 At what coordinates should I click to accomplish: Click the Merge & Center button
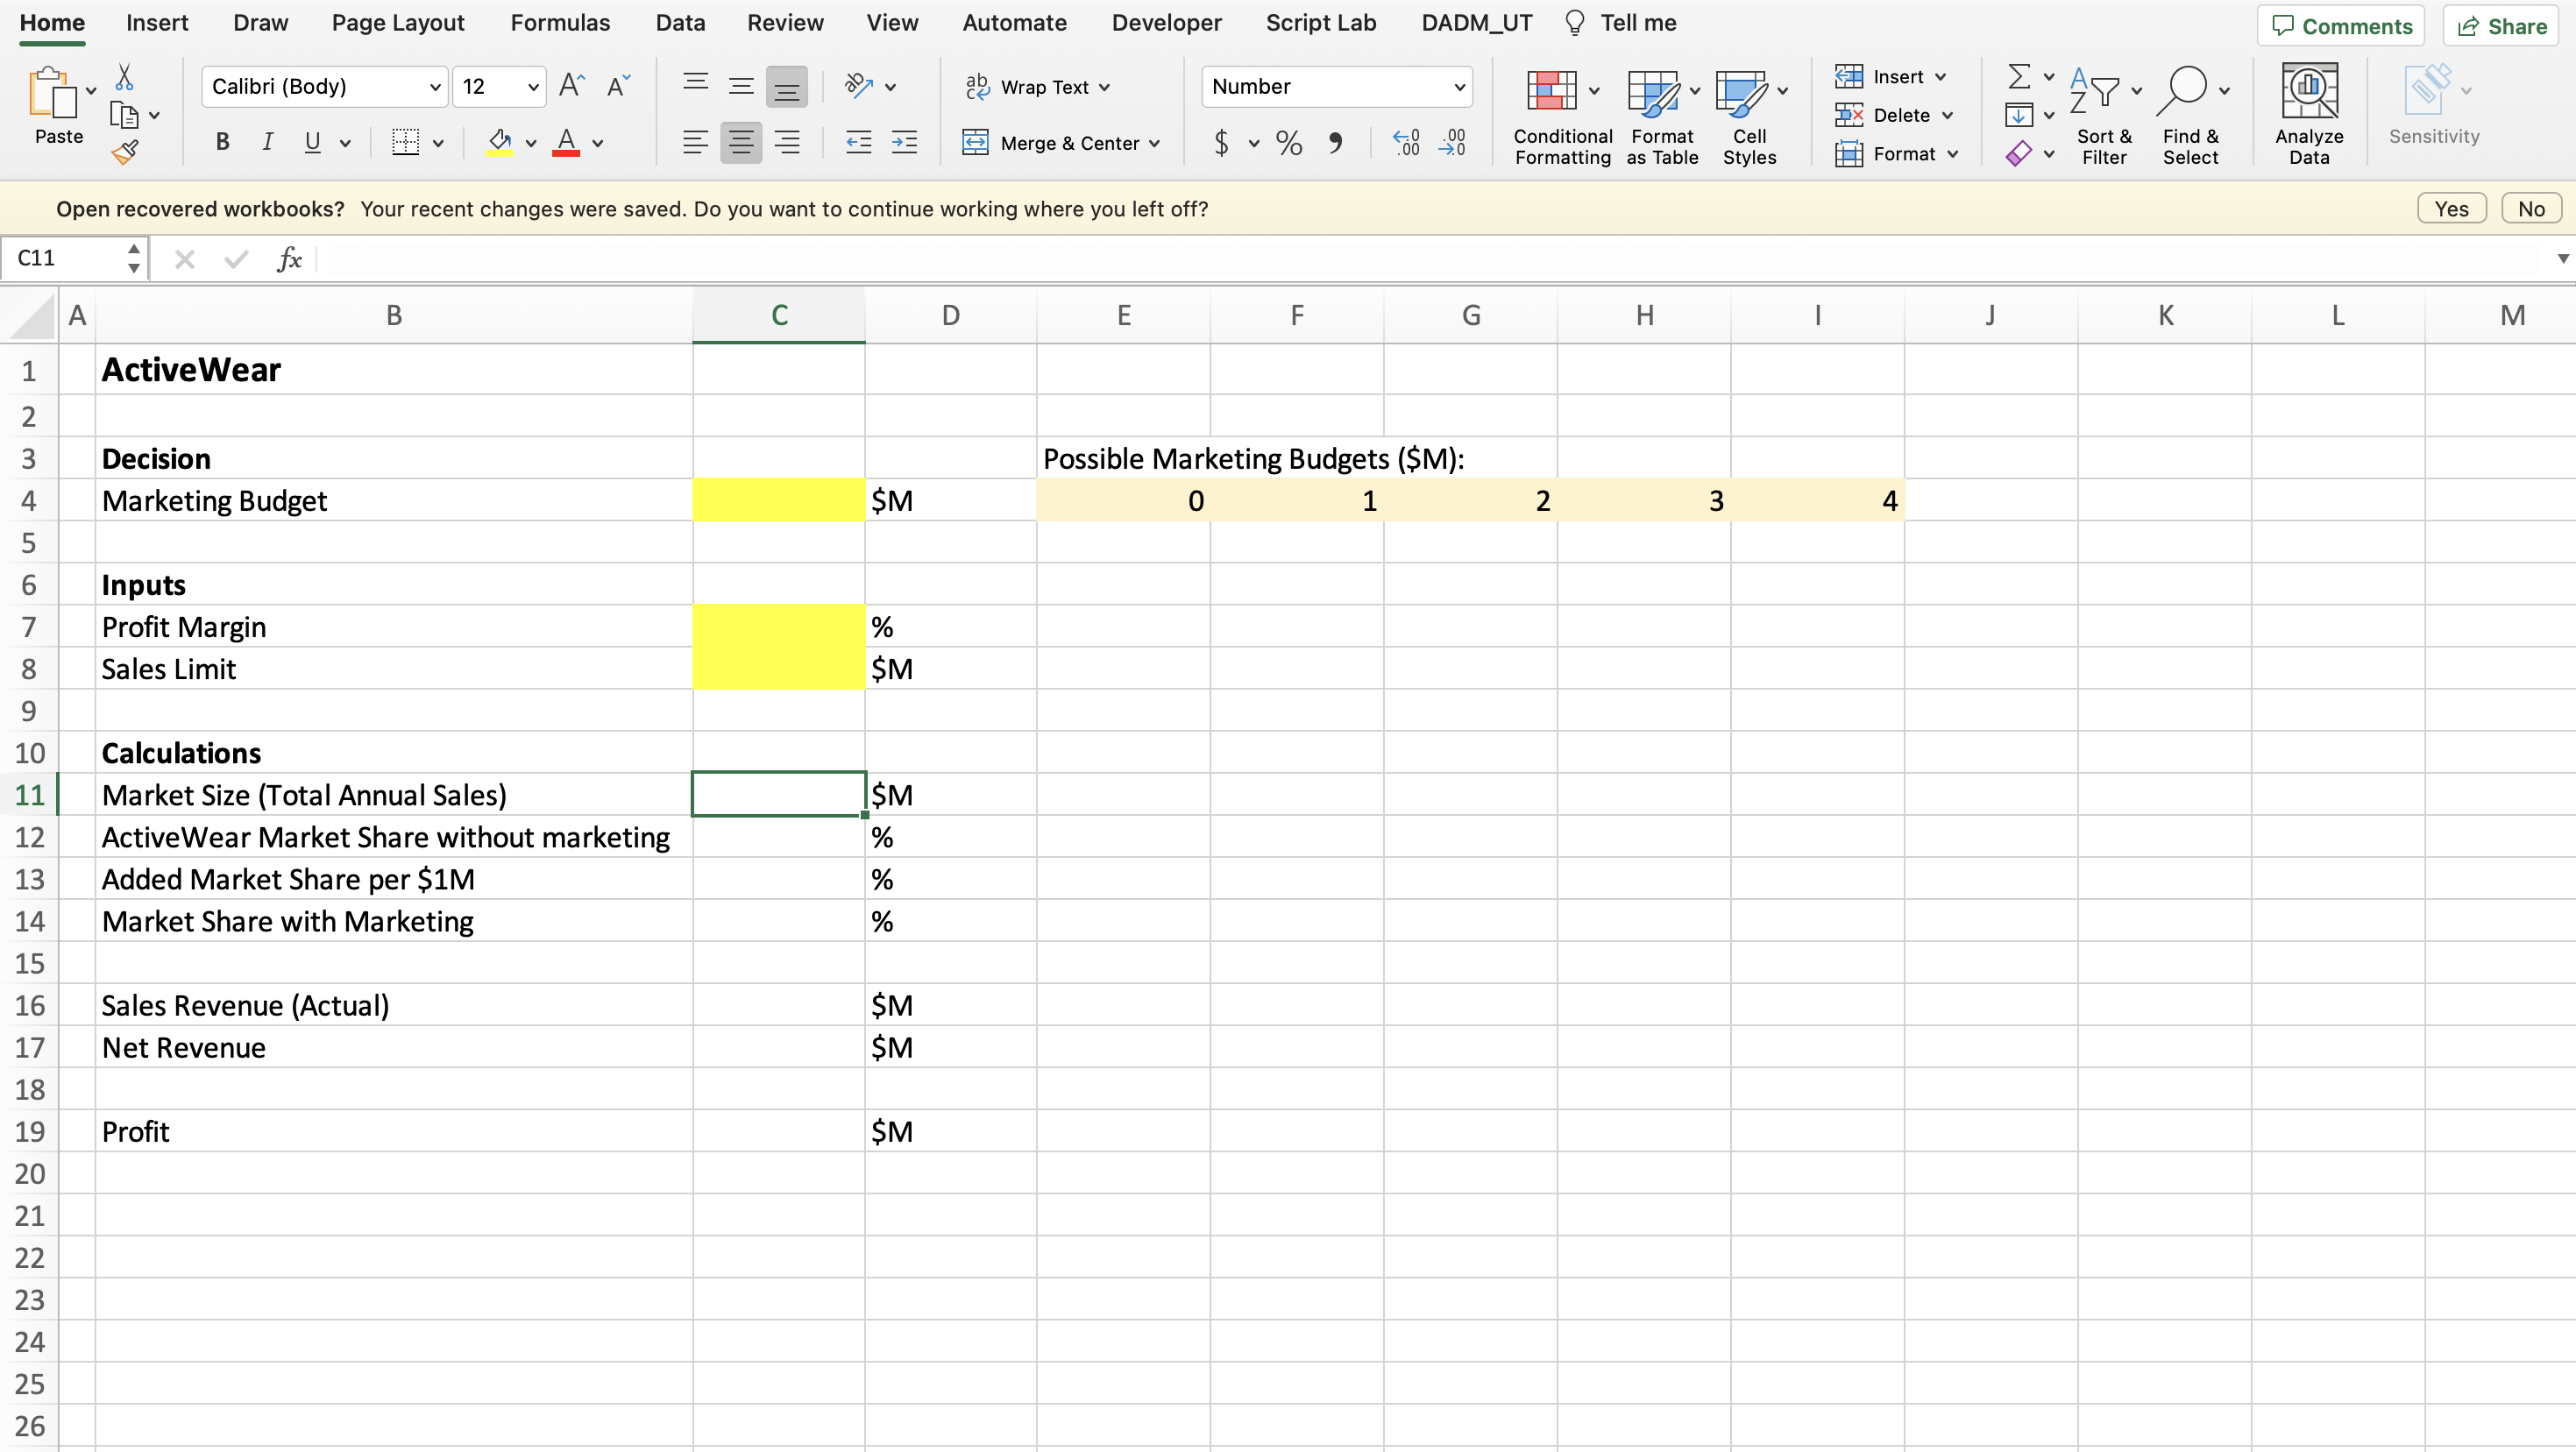click(1060, 142)
